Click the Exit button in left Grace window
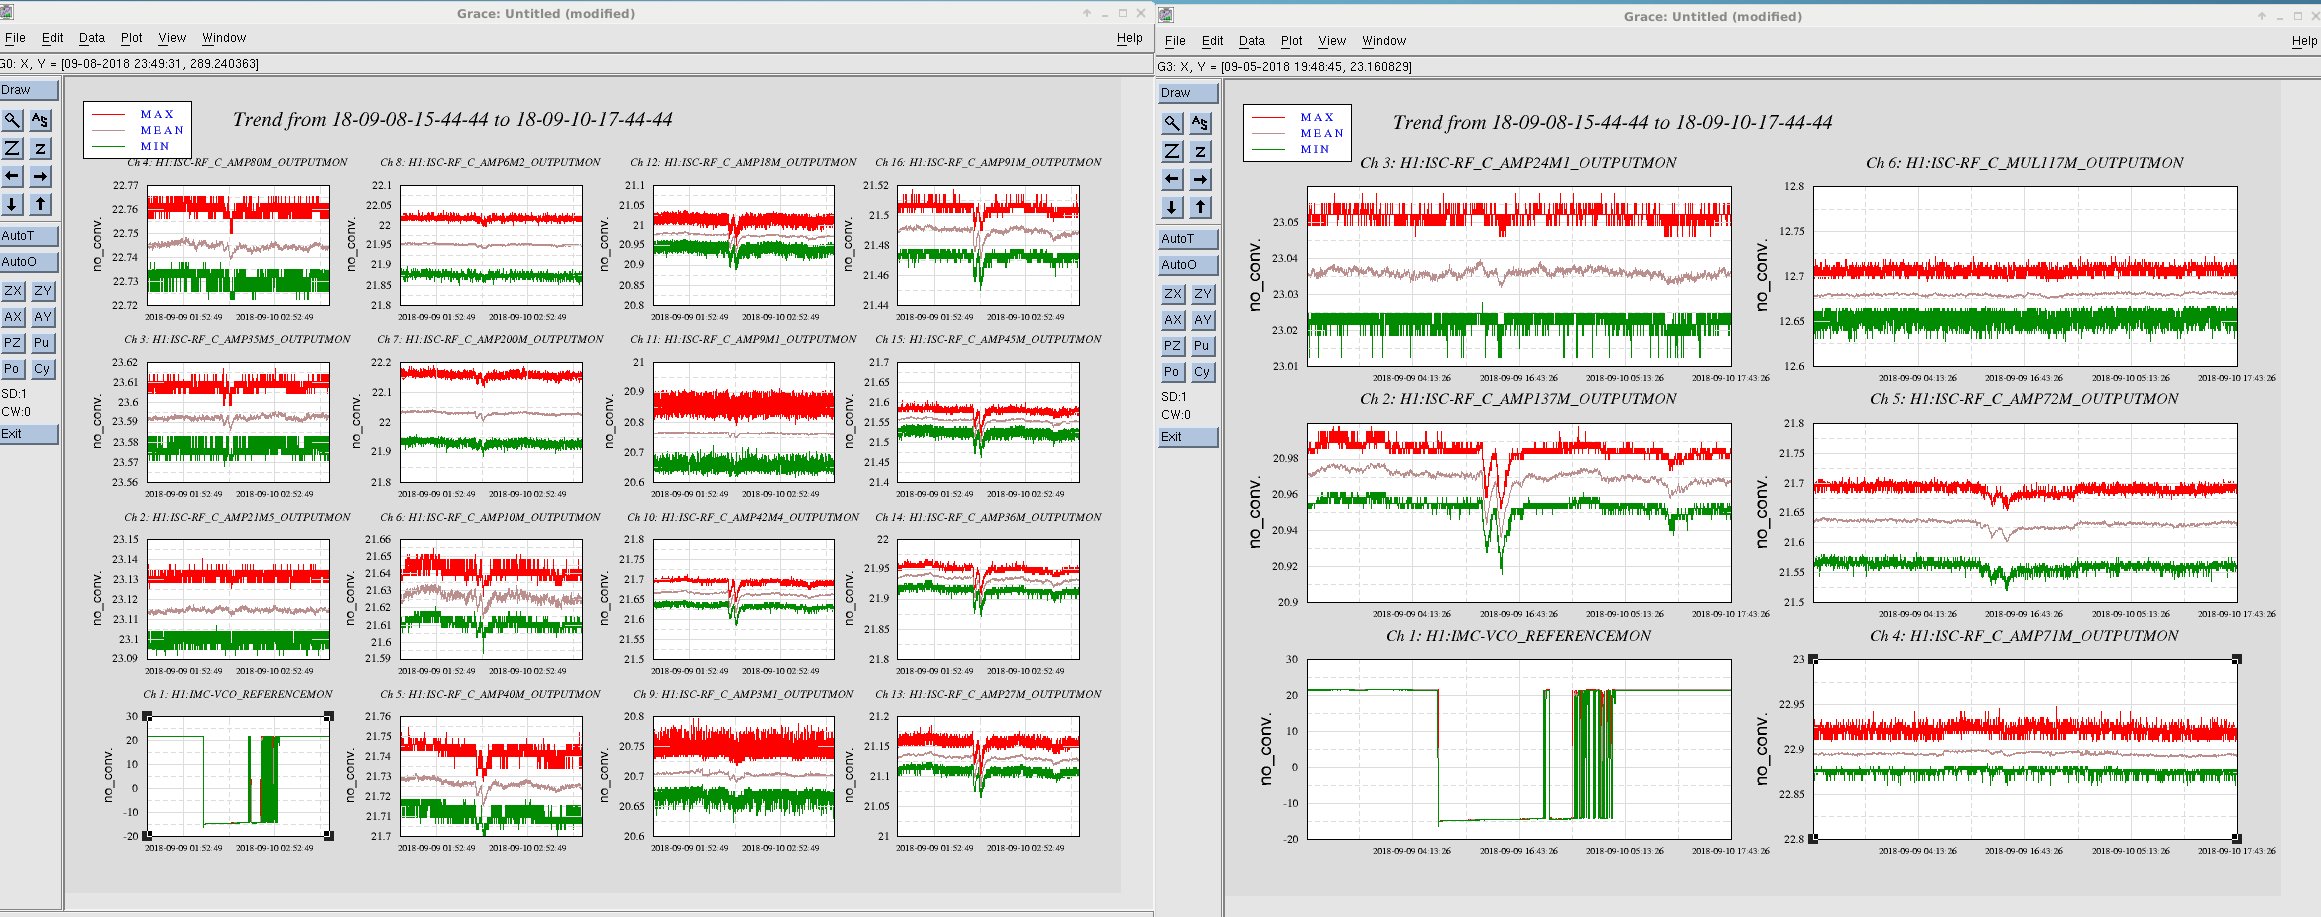This screenshot has height=917, width=2321. [x=29, y=434]
